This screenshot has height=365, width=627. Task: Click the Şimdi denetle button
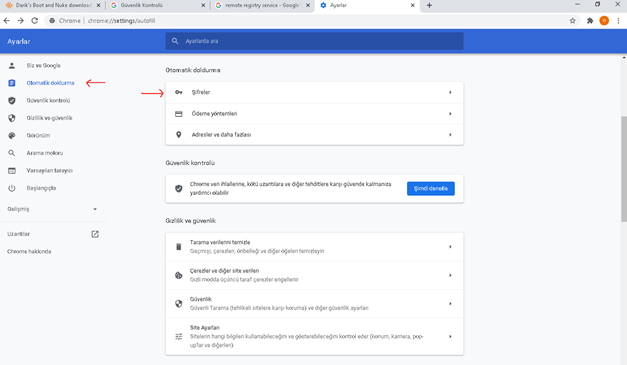pyautogui.click(x=431, y=189)
